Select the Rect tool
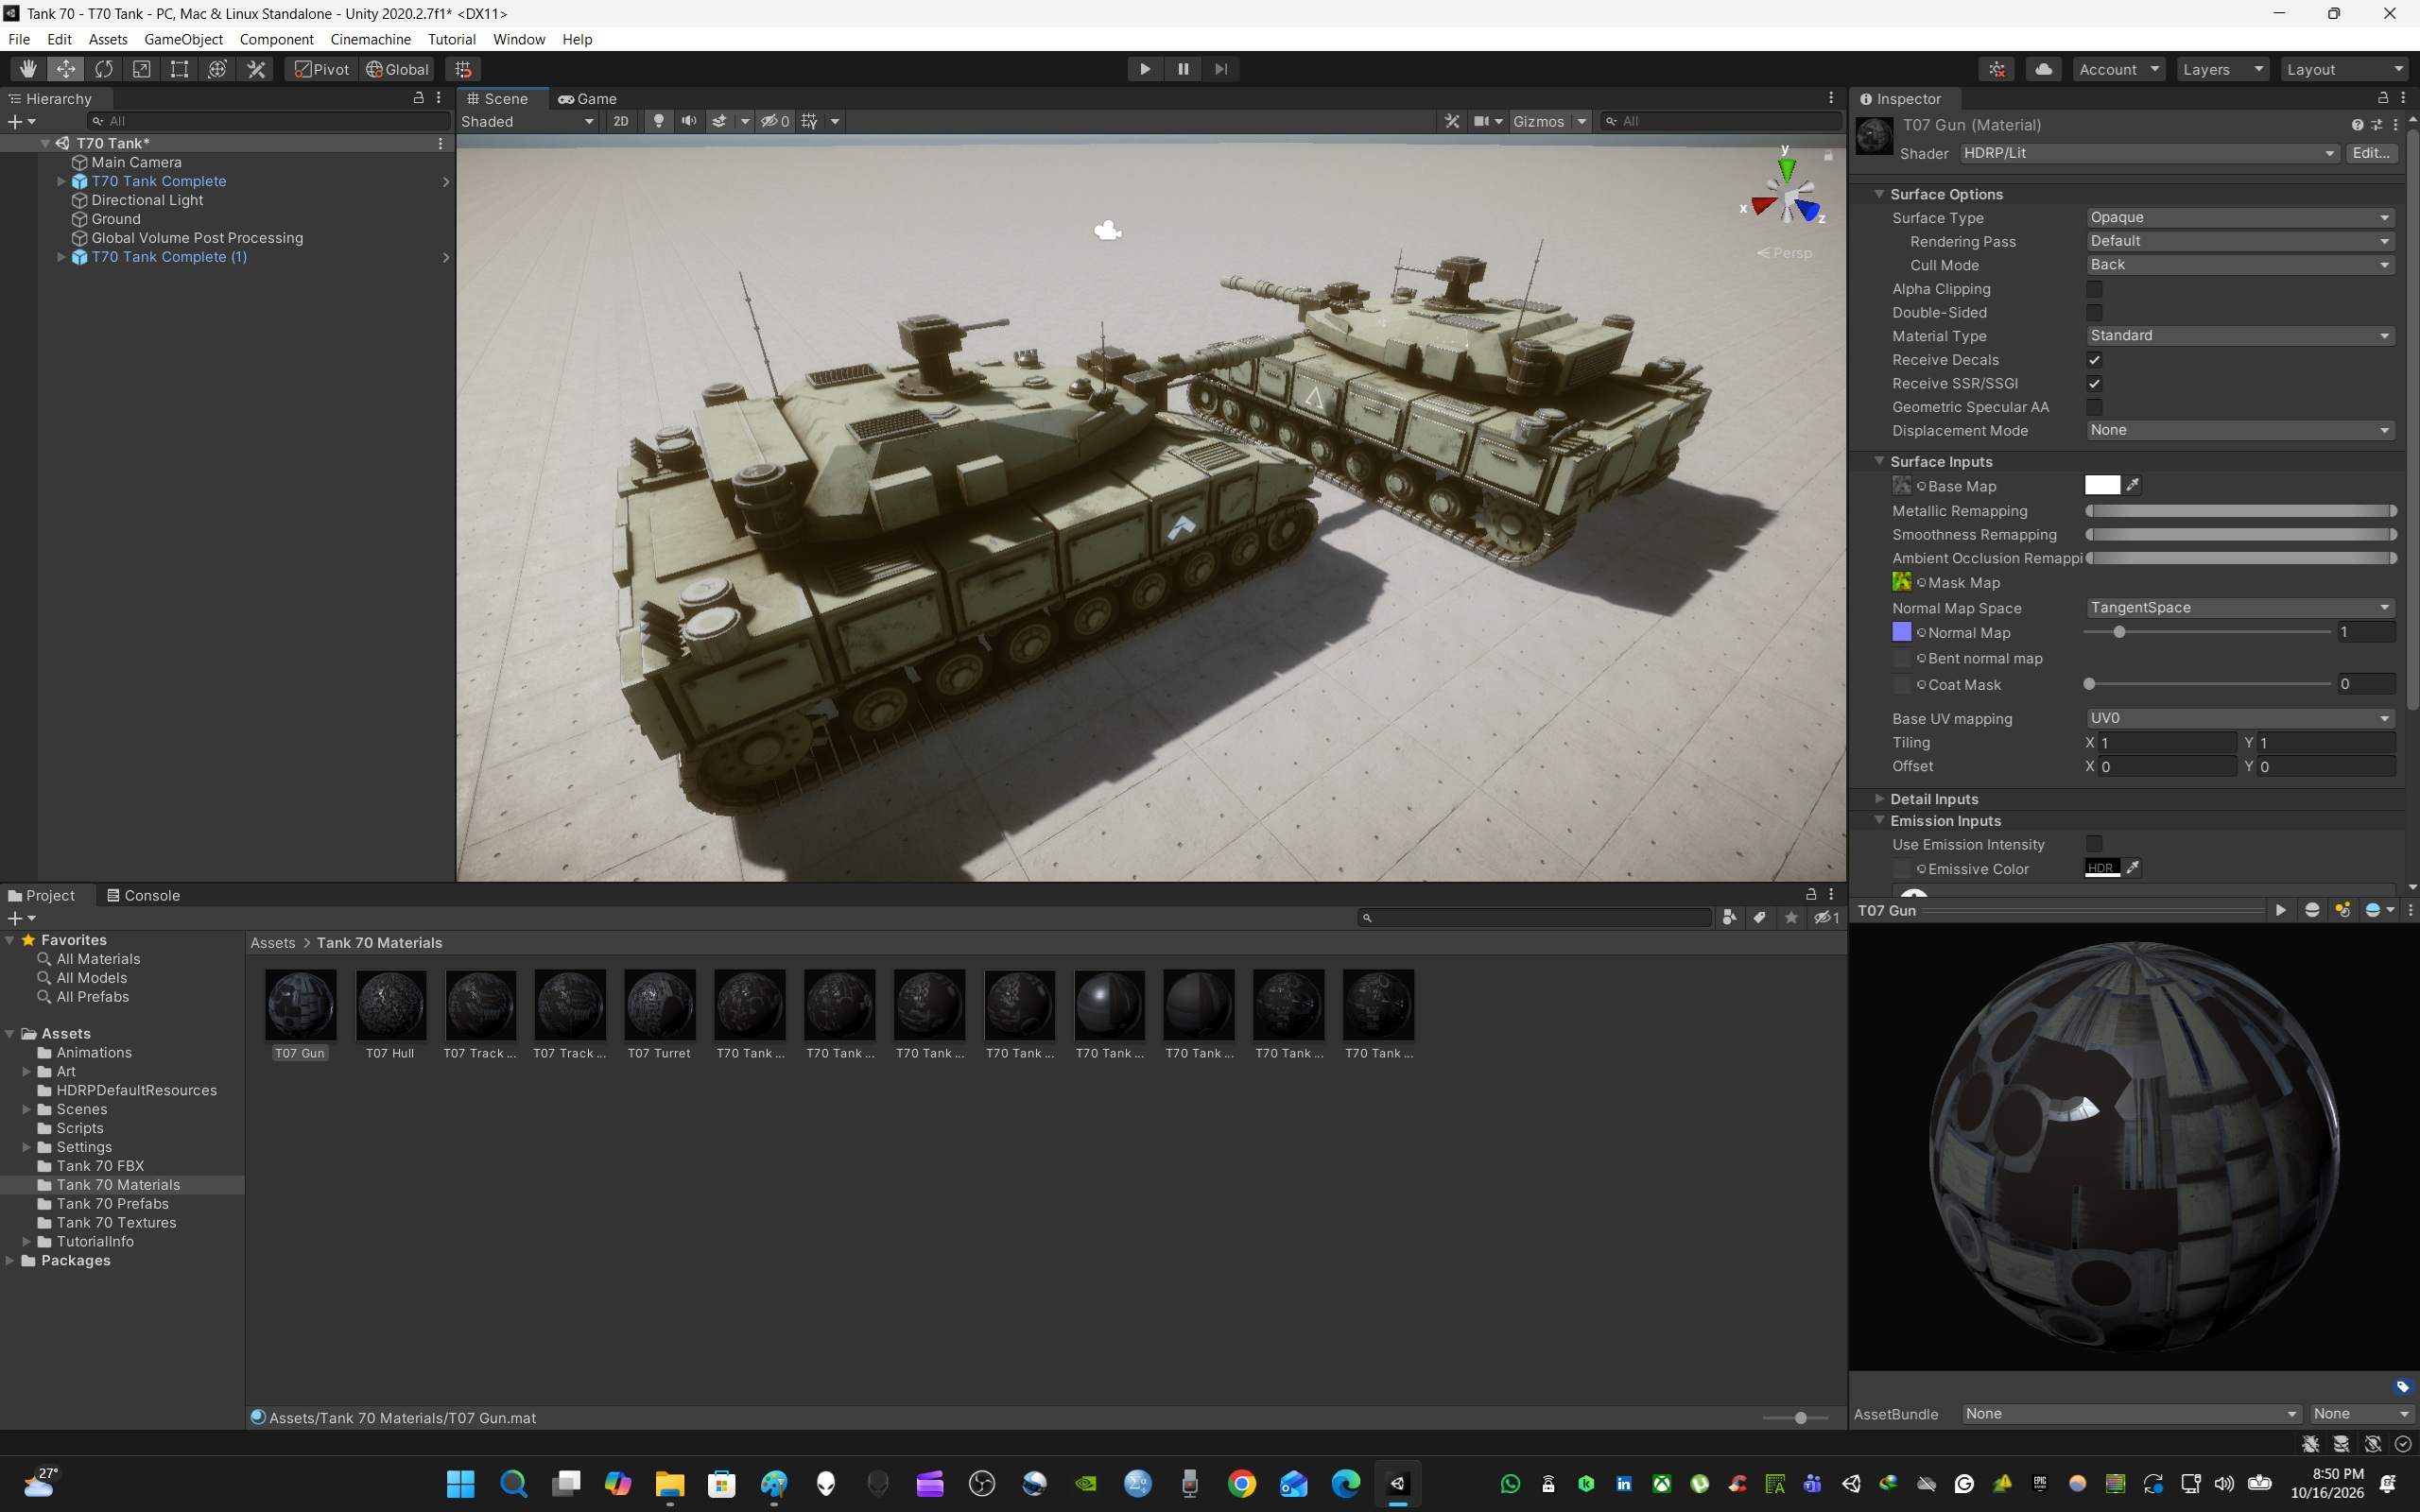2420x1512 pixels. click(x=180, y=69)
